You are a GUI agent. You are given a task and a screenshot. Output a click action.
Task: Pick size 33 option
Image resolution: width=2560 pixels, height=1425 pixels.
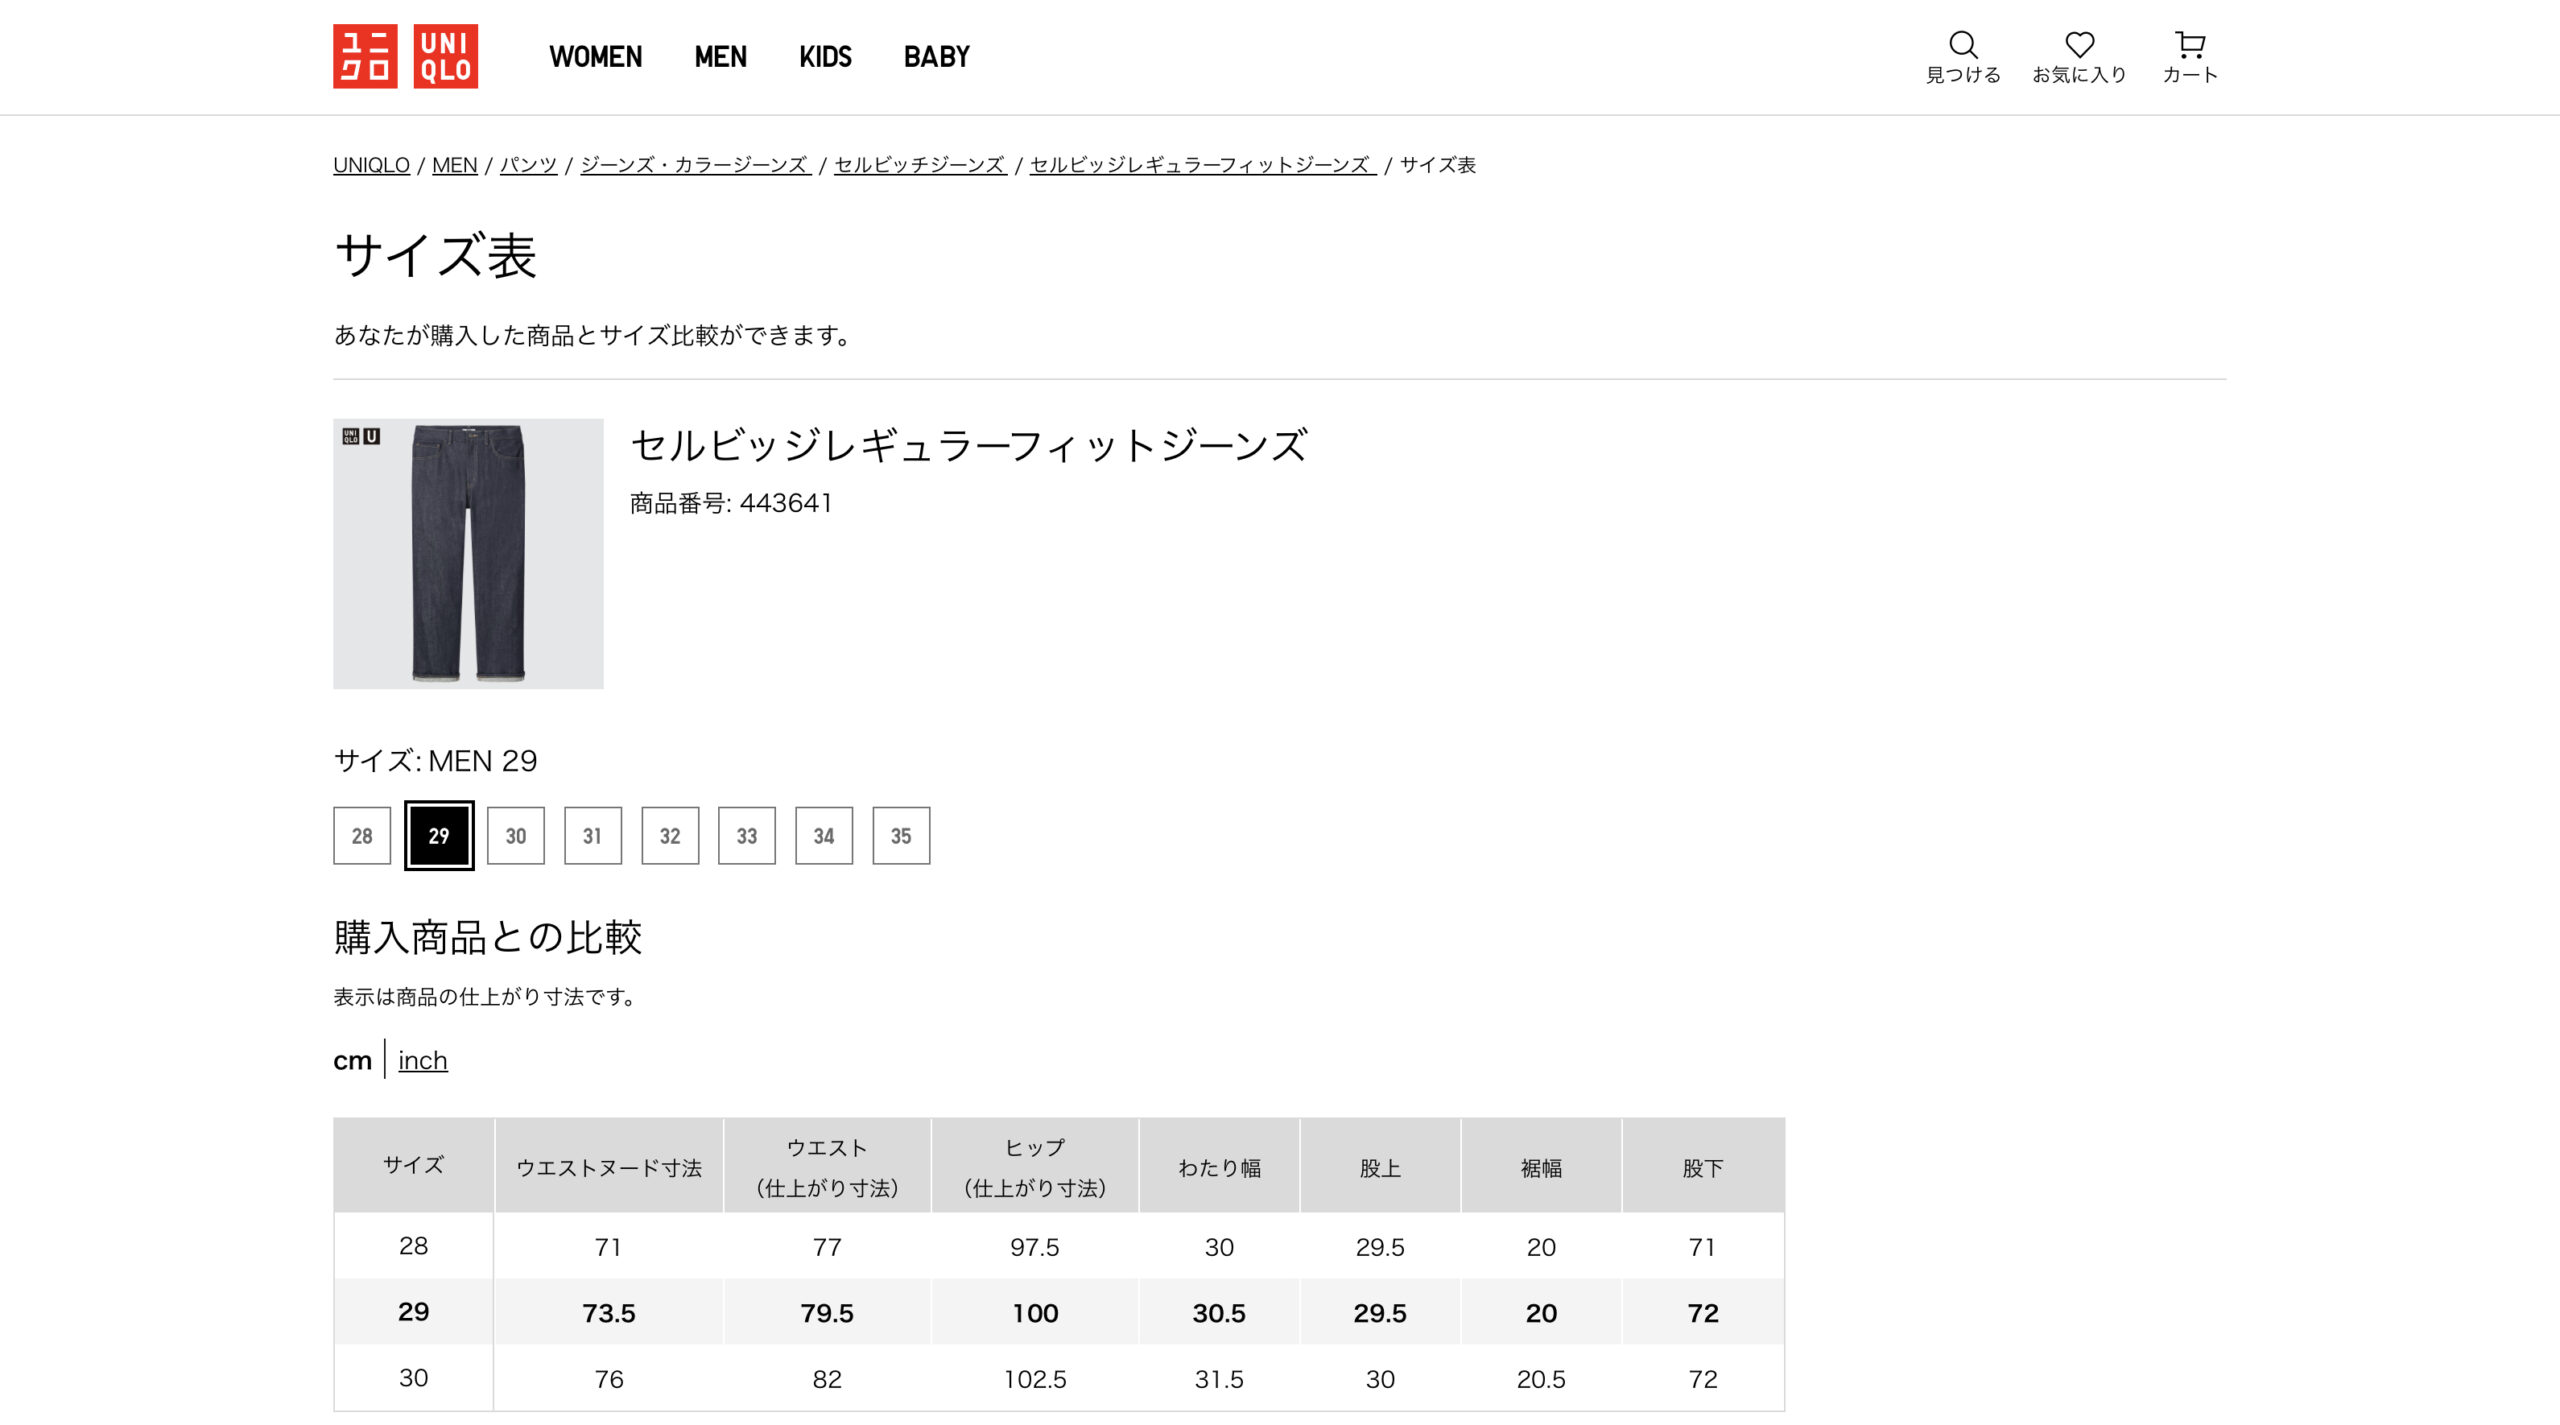747,836
